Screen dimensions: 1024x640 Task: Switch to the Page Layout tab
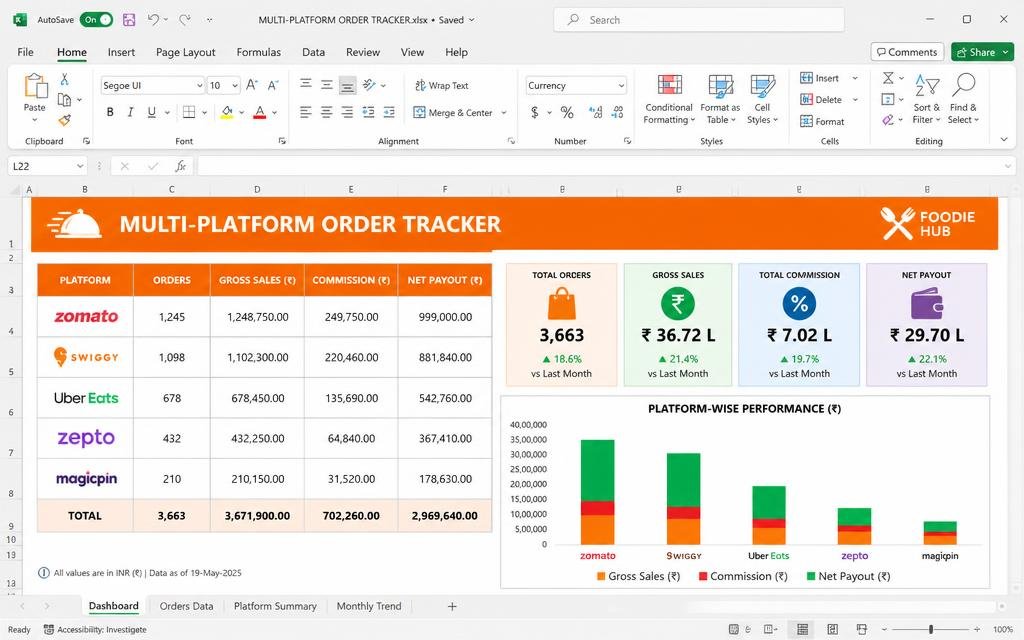(x=185, y=52)
